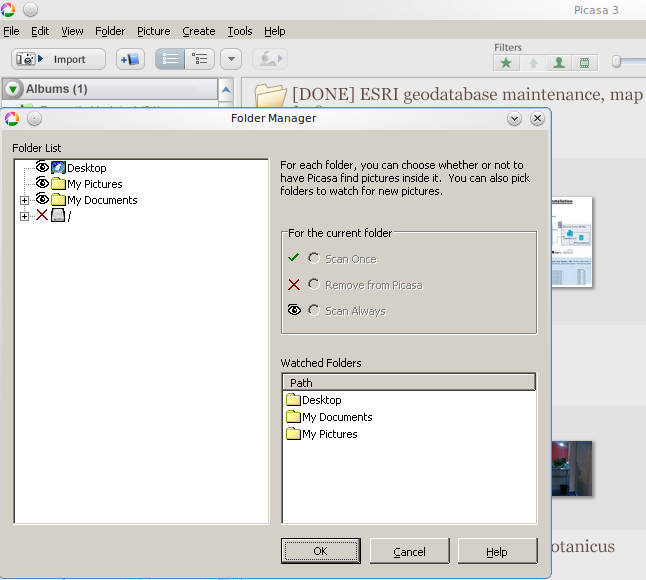This screenshot has width=646, height=580.
Task: Open the view options dropdown arrow
Action: point(231,59)
